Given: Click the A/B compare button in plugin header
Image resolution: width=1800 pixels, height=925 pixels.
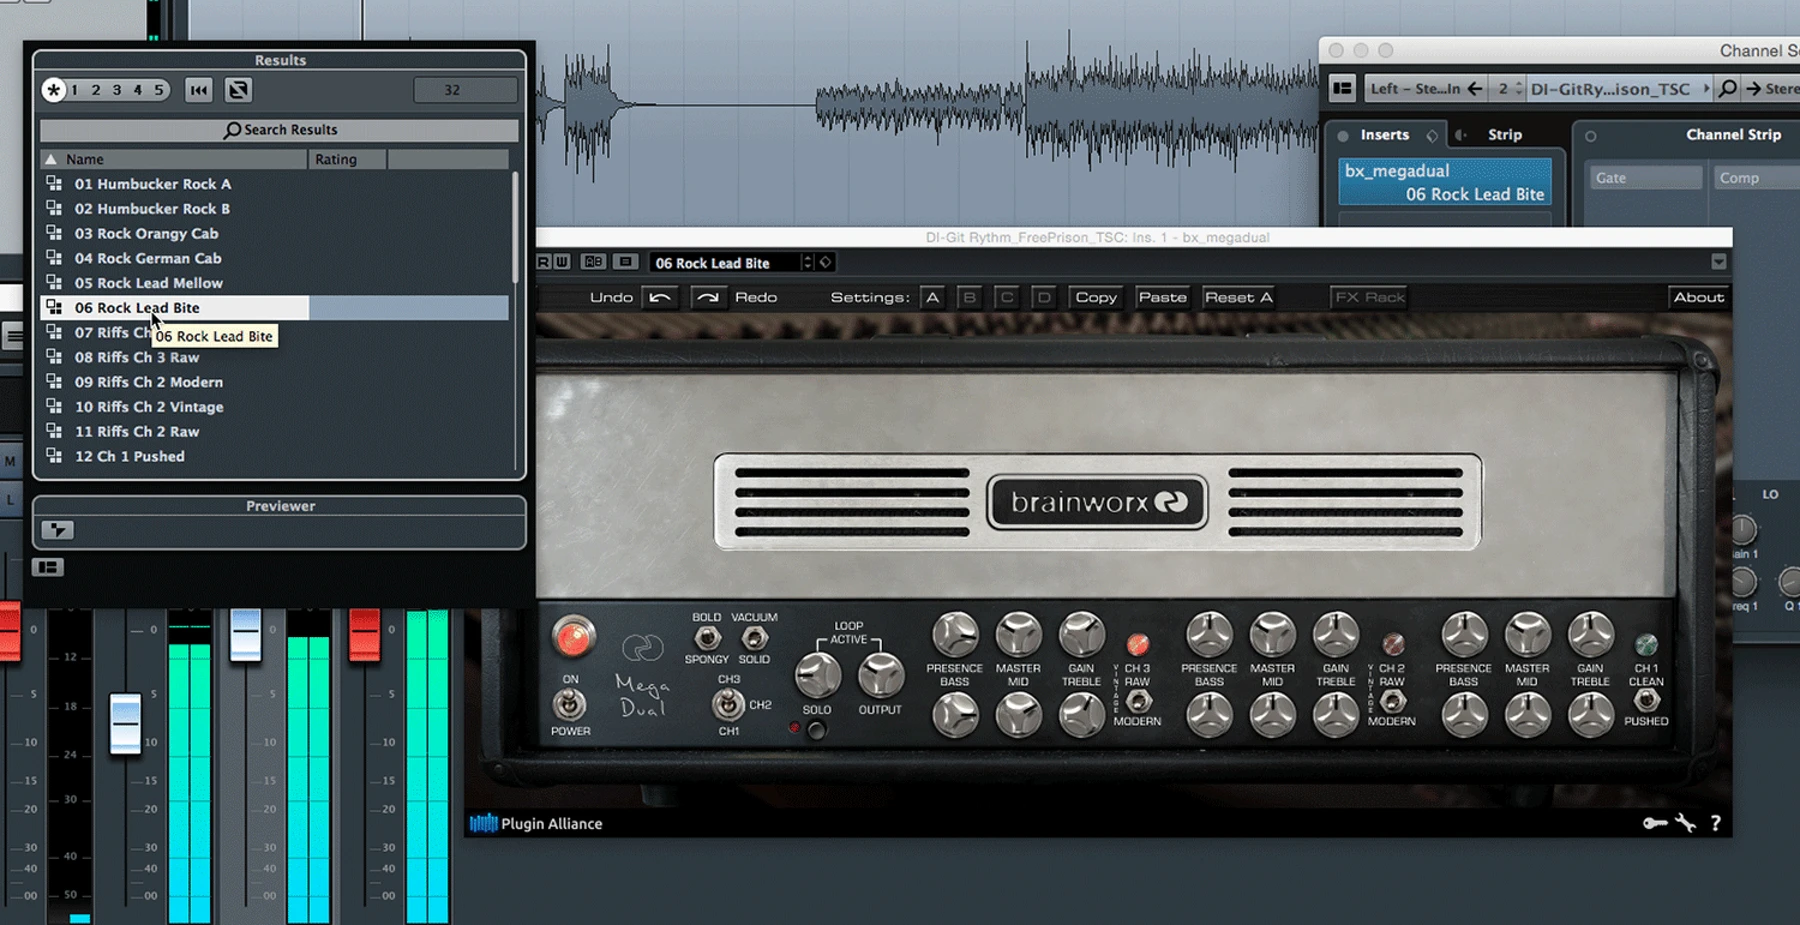Looking at the screenshot, I should [594, 262].
